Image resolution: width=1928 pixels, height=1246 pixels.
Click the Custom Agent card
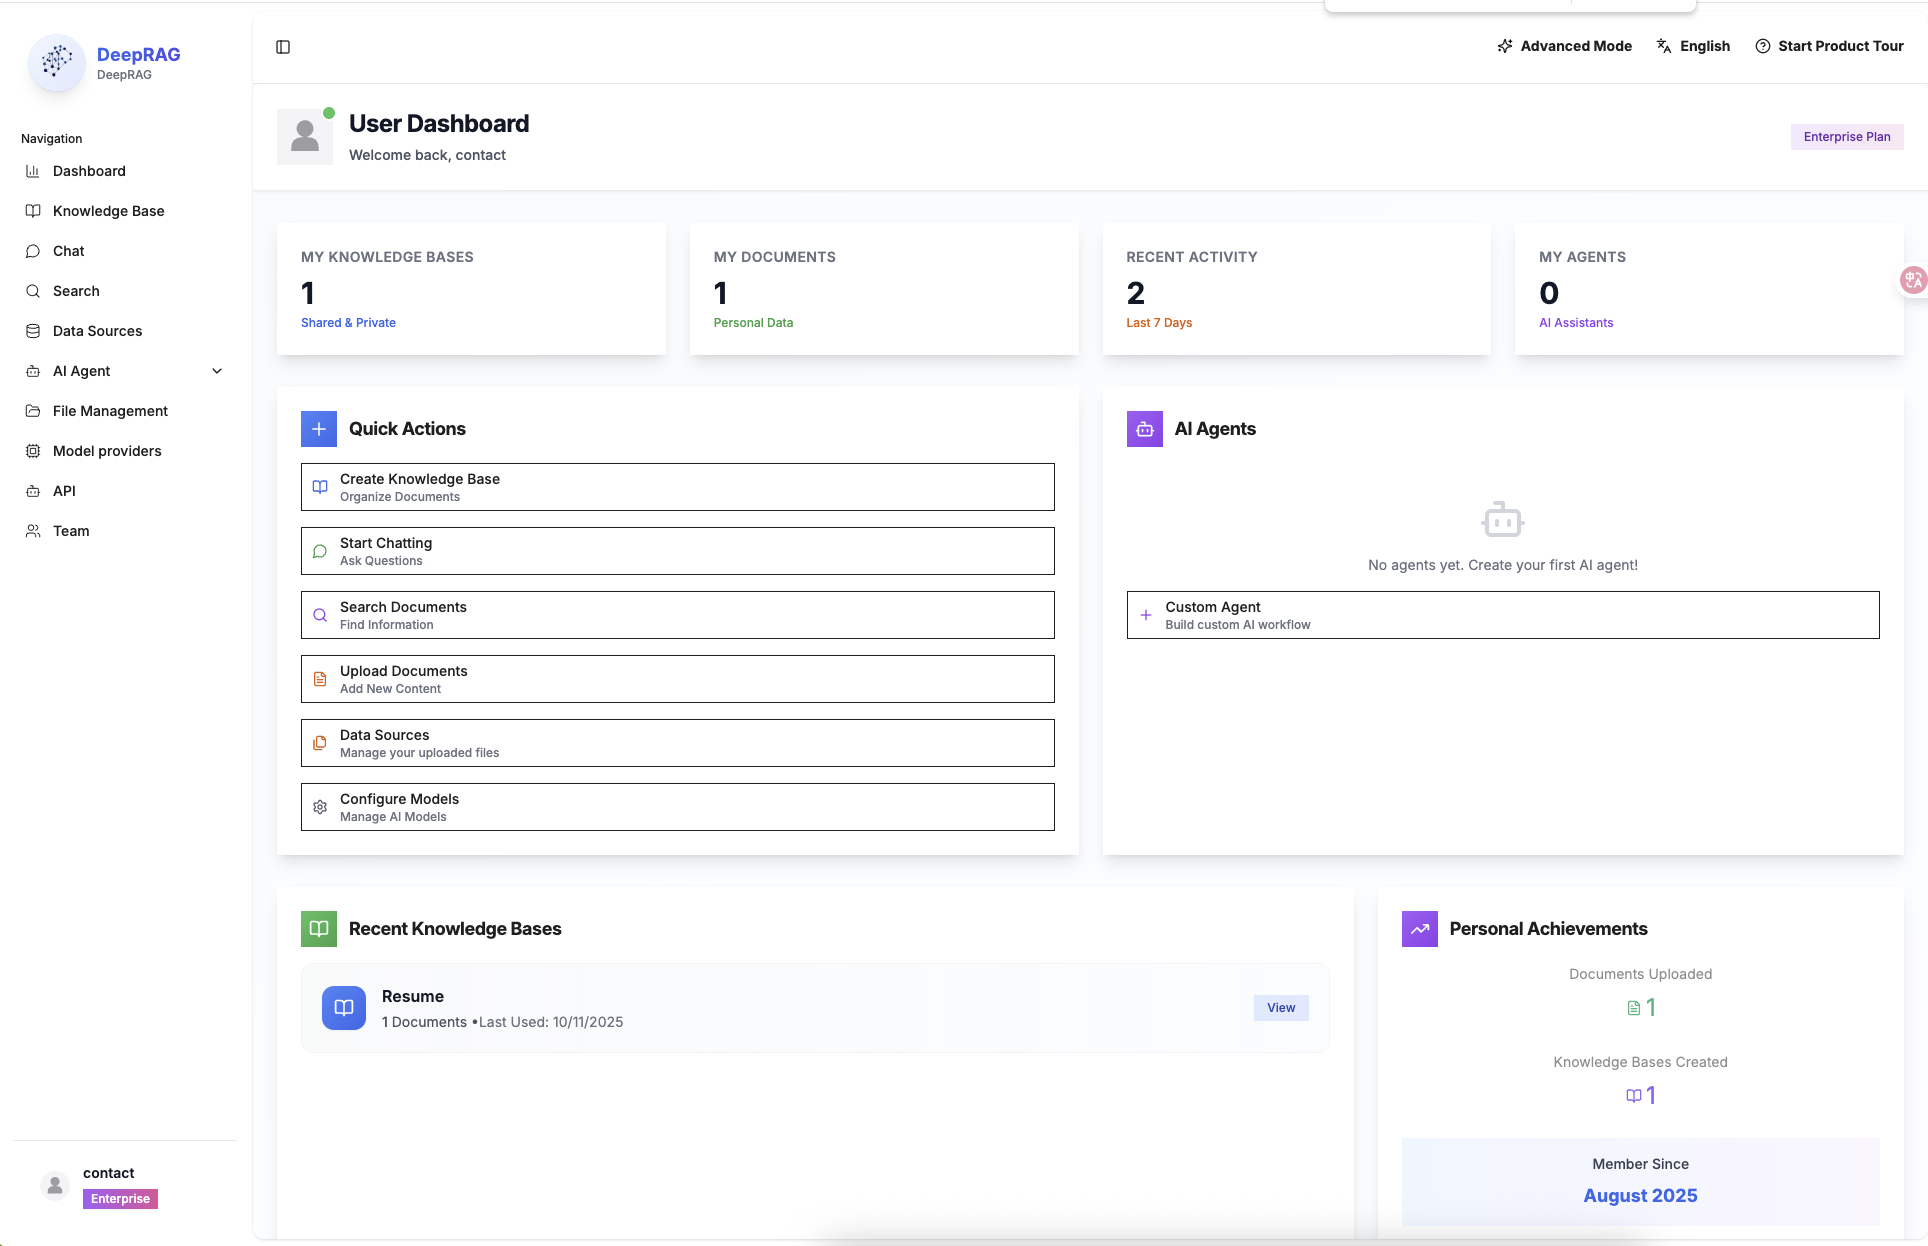(x=1502, y=615)
